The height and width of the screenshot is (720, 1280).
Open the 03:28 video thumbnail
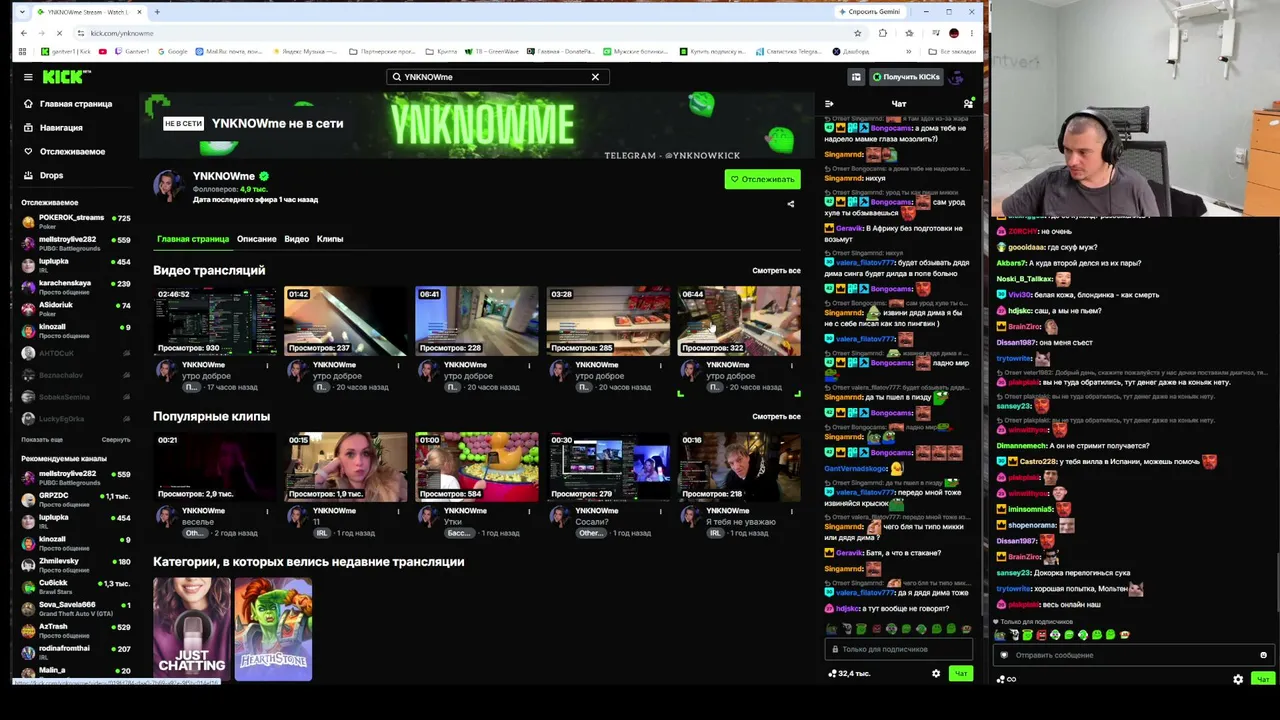click(608, 321)
